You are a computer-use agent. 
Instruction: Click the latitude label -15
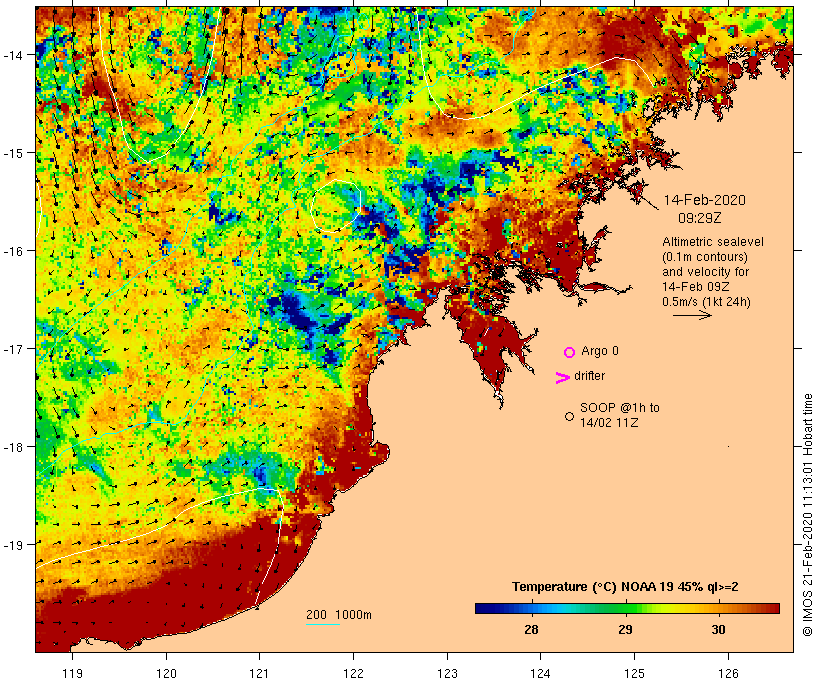pos(13,153)
